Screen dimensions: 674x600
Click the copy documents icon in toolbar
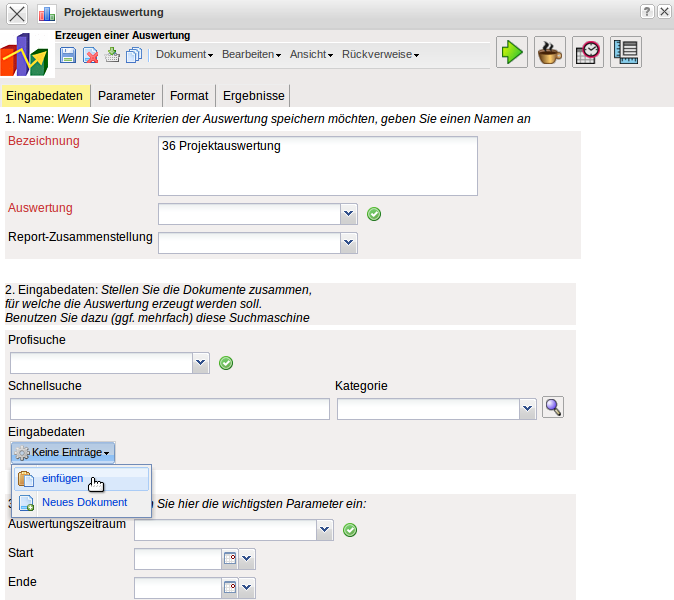[134, 54]
